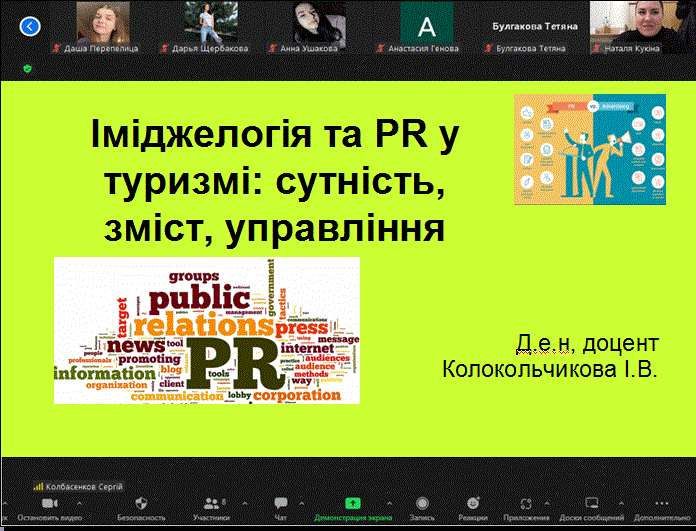Image resolution: width=696 pixels, height=531 pixels.
Task: Click muted mic icon by Анастасия Генова
Action: (380, 48)
